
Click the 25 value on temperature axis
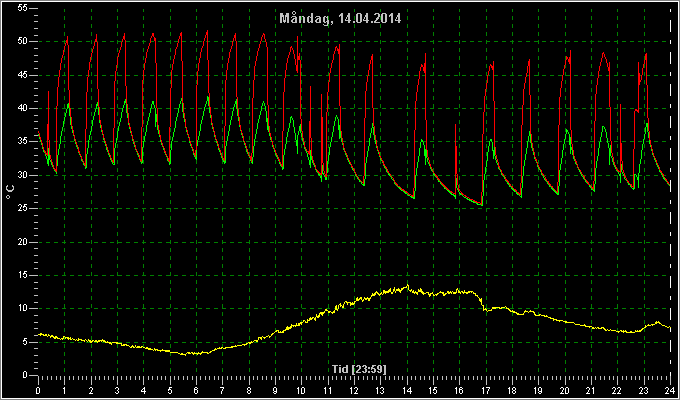[x=23, y=209]
